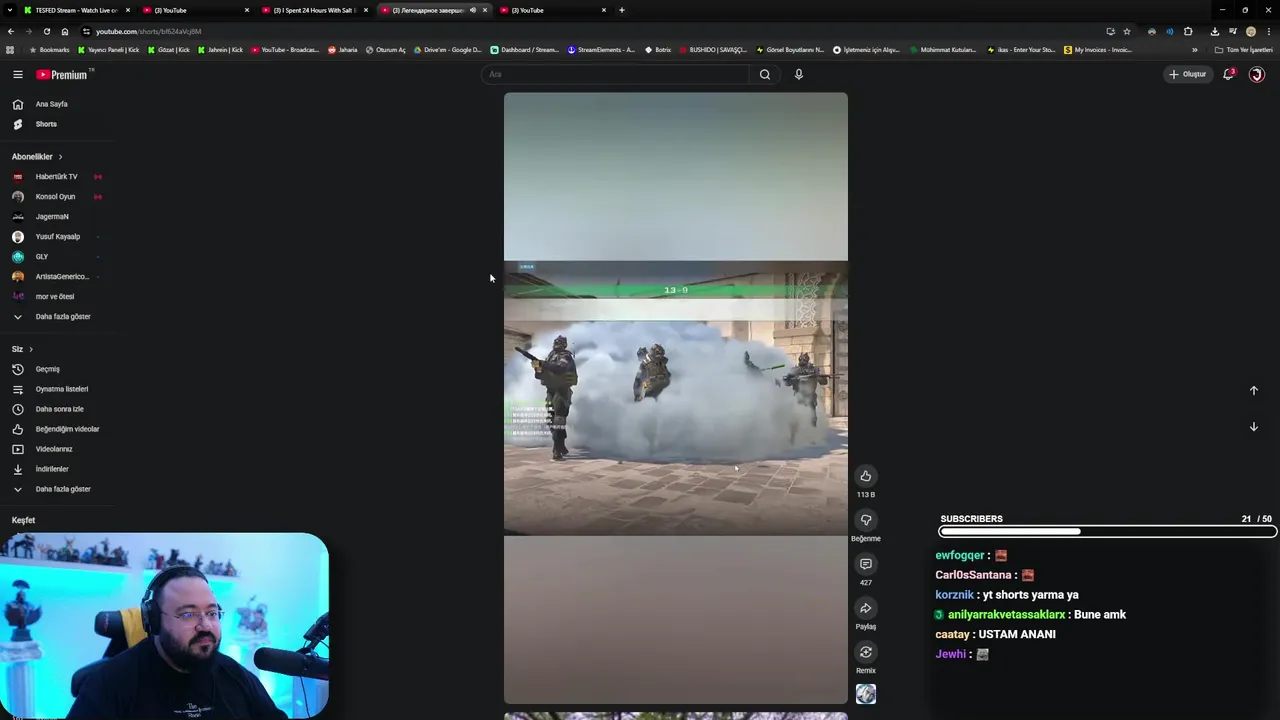Viewport: 1280px width, 720px height.
Task: Open the YouTube account avatar menu
Action: point(1257,74)
